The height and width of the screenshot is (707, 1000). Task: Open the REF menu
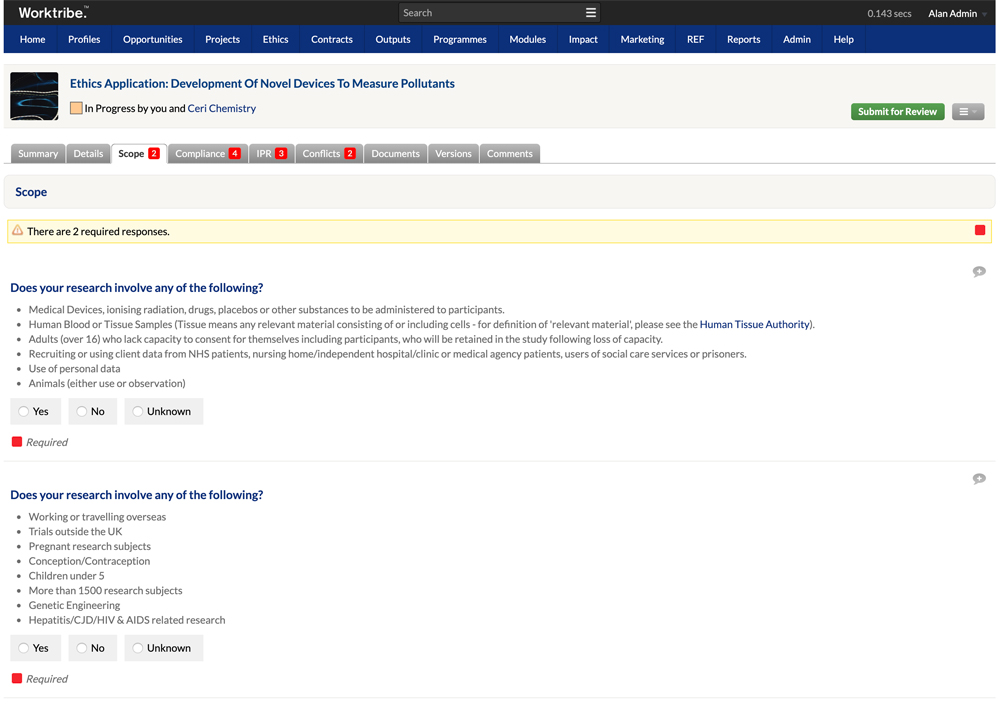[695, 40]
